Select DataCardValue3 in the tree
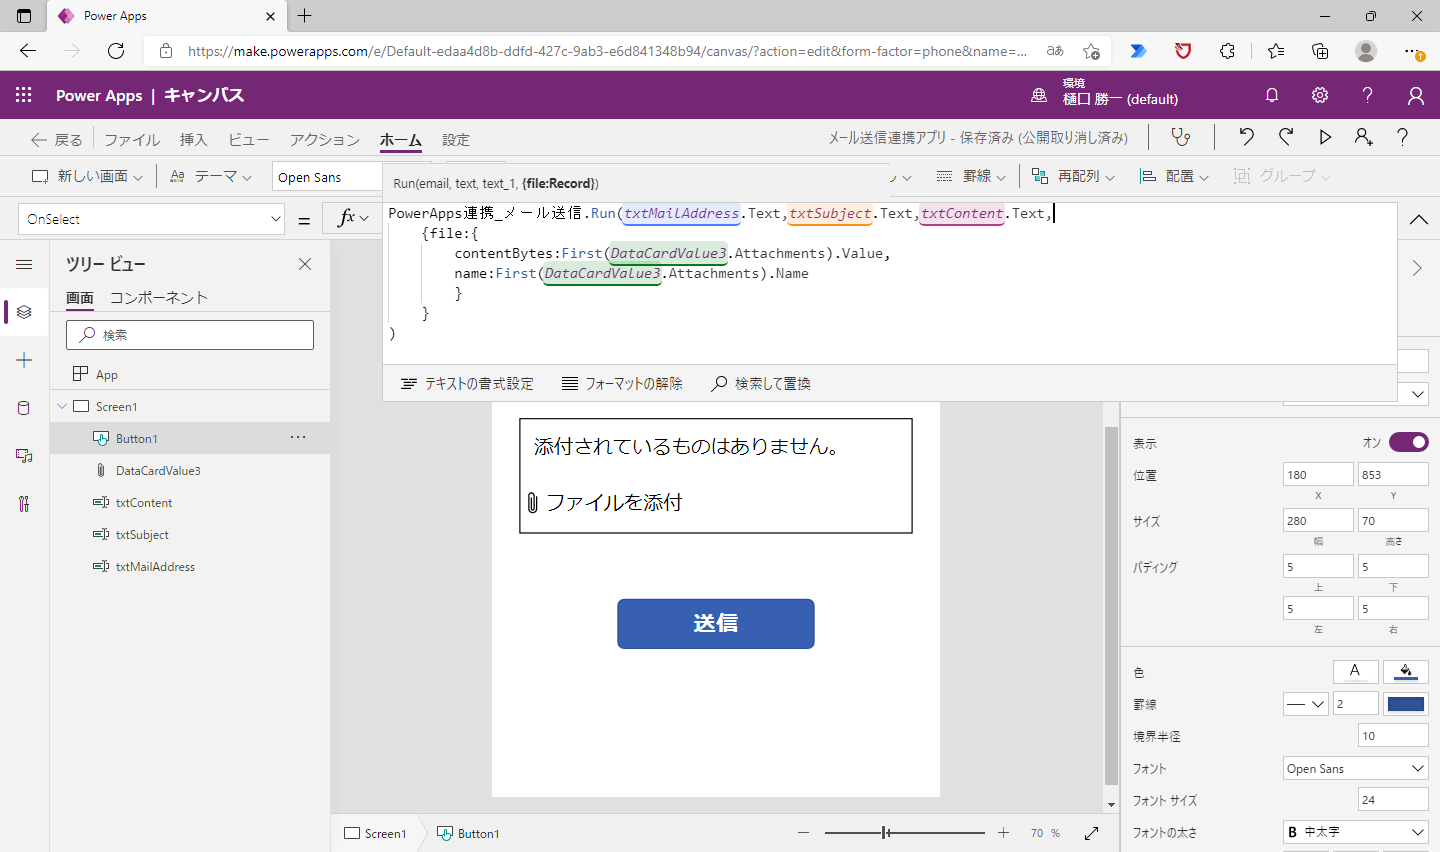 point(158,470)
